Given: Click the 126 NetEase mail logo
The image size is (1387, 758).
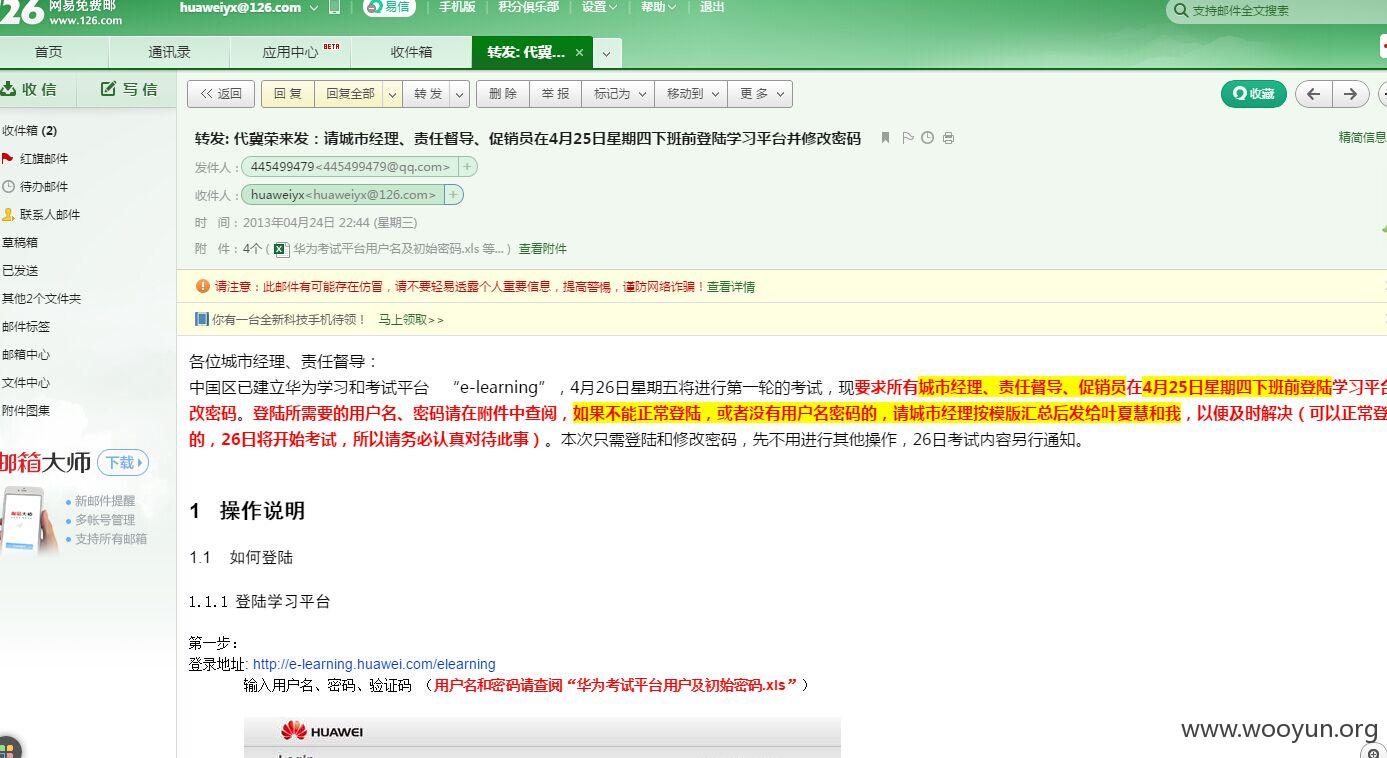Looking at the screenshot, I should coord(60,12).
